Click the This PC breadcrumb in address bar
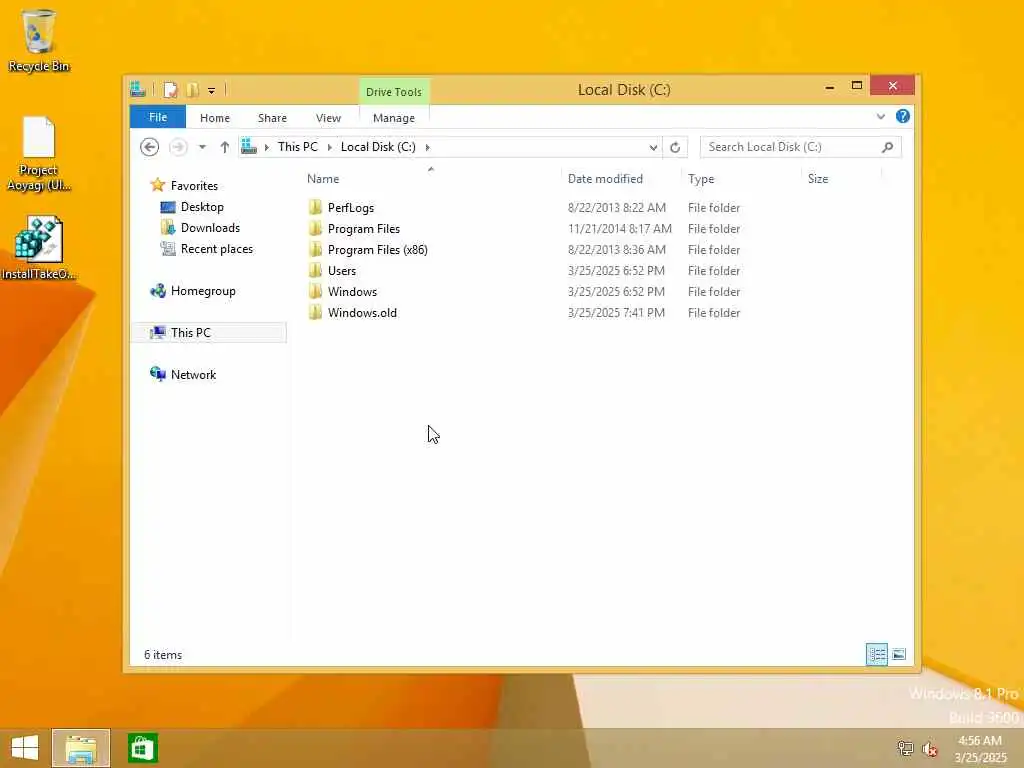This screenshot has width=1024, height=768. point(298,147)
